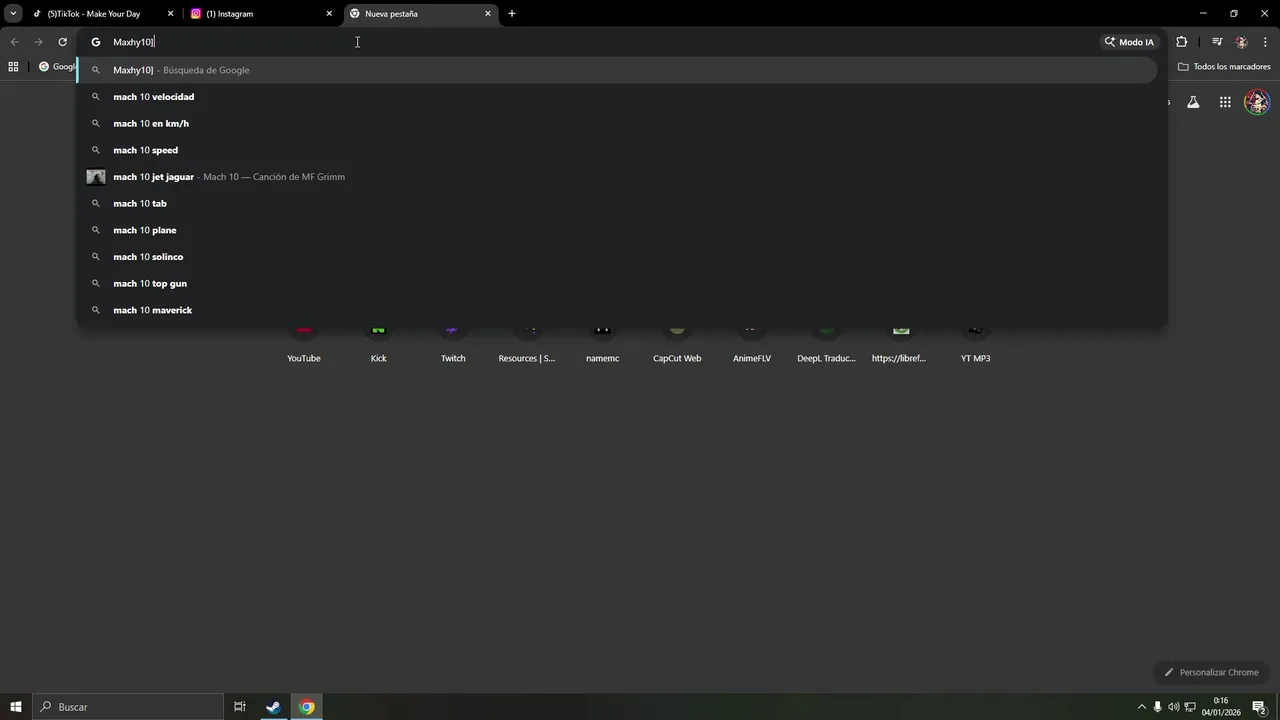
Task: Open the clock showing 0:16
Action: click(1221, 707)
